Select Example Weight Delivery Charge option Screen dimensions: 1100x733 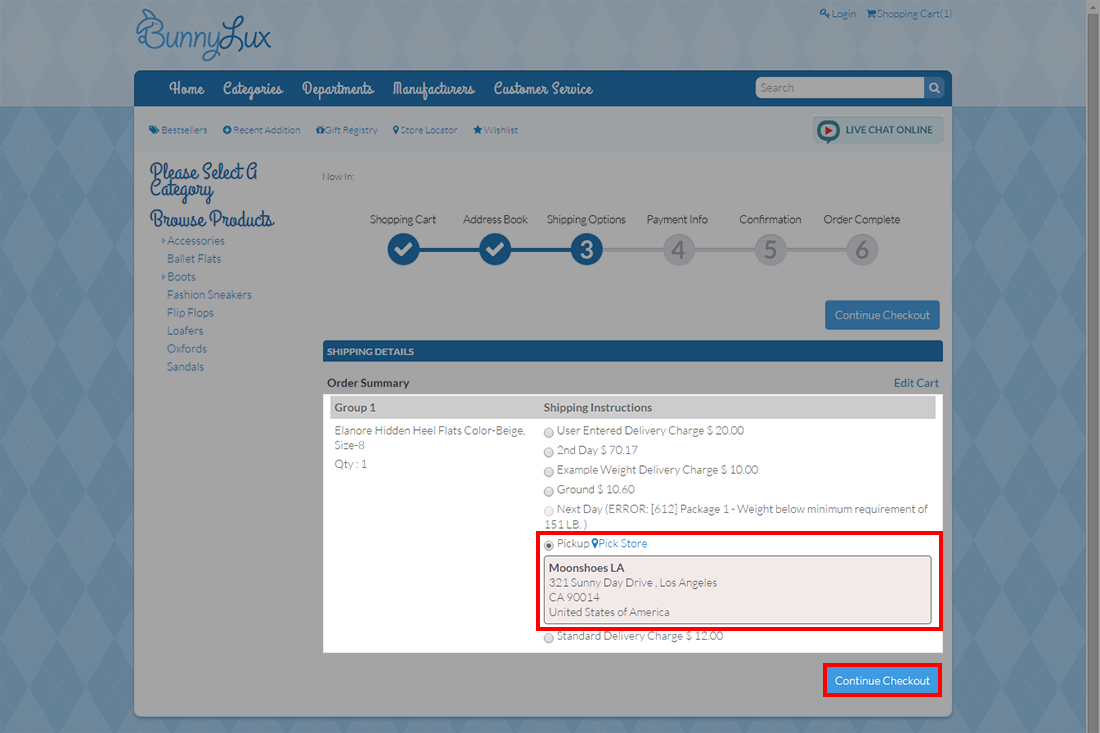click(549, 471)
